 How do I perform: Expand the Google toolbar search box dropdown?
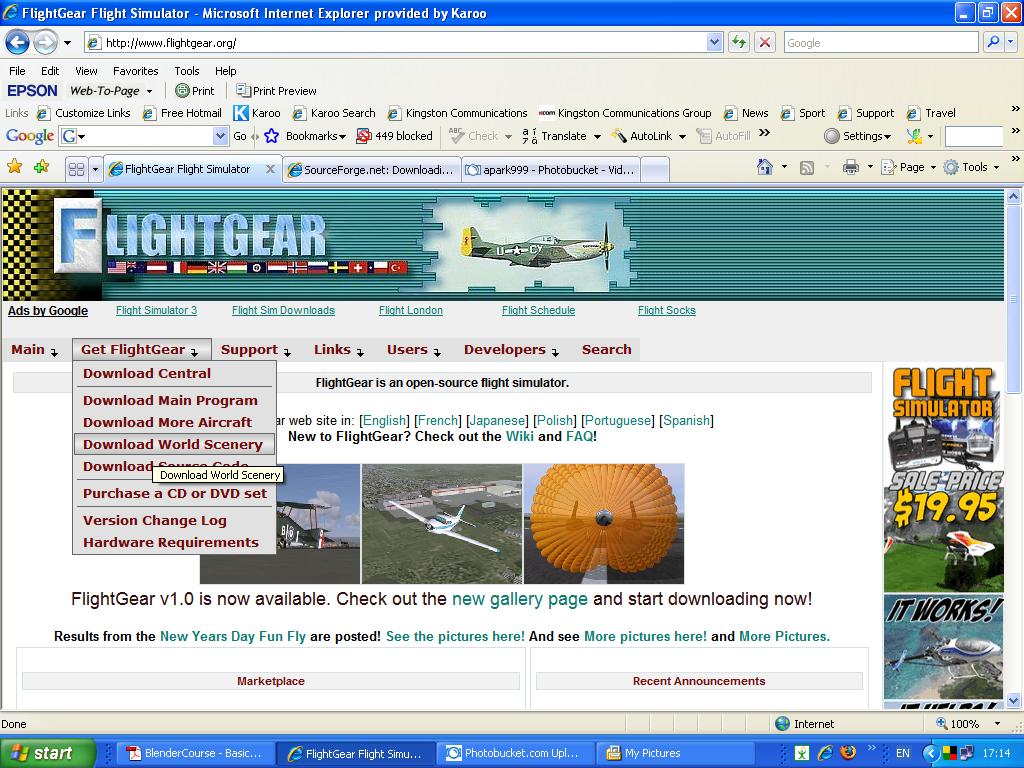(x=221, y=136)
